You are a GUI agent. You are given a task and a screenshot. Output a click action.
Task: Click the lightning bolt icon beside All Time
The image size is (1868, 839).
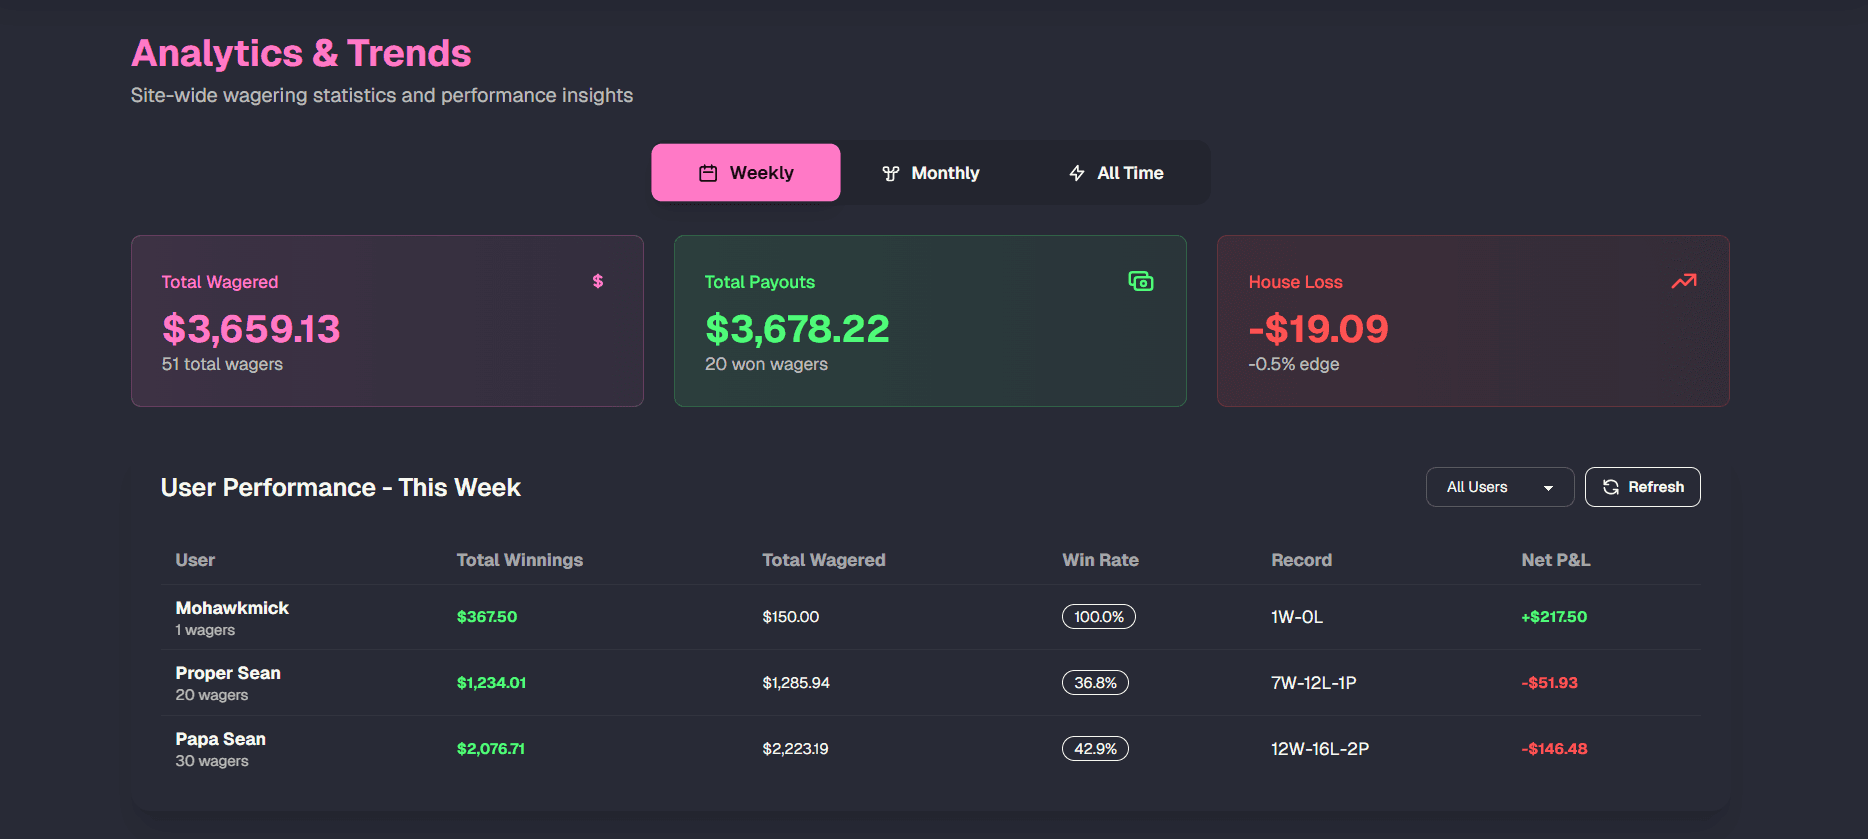click(1077, 173)
